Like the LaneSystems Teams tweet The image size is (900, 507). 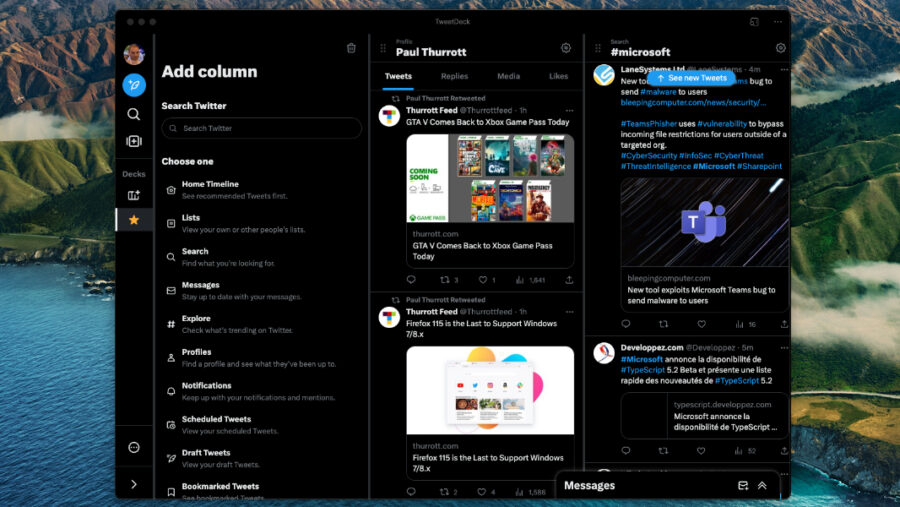pos(701,324)
